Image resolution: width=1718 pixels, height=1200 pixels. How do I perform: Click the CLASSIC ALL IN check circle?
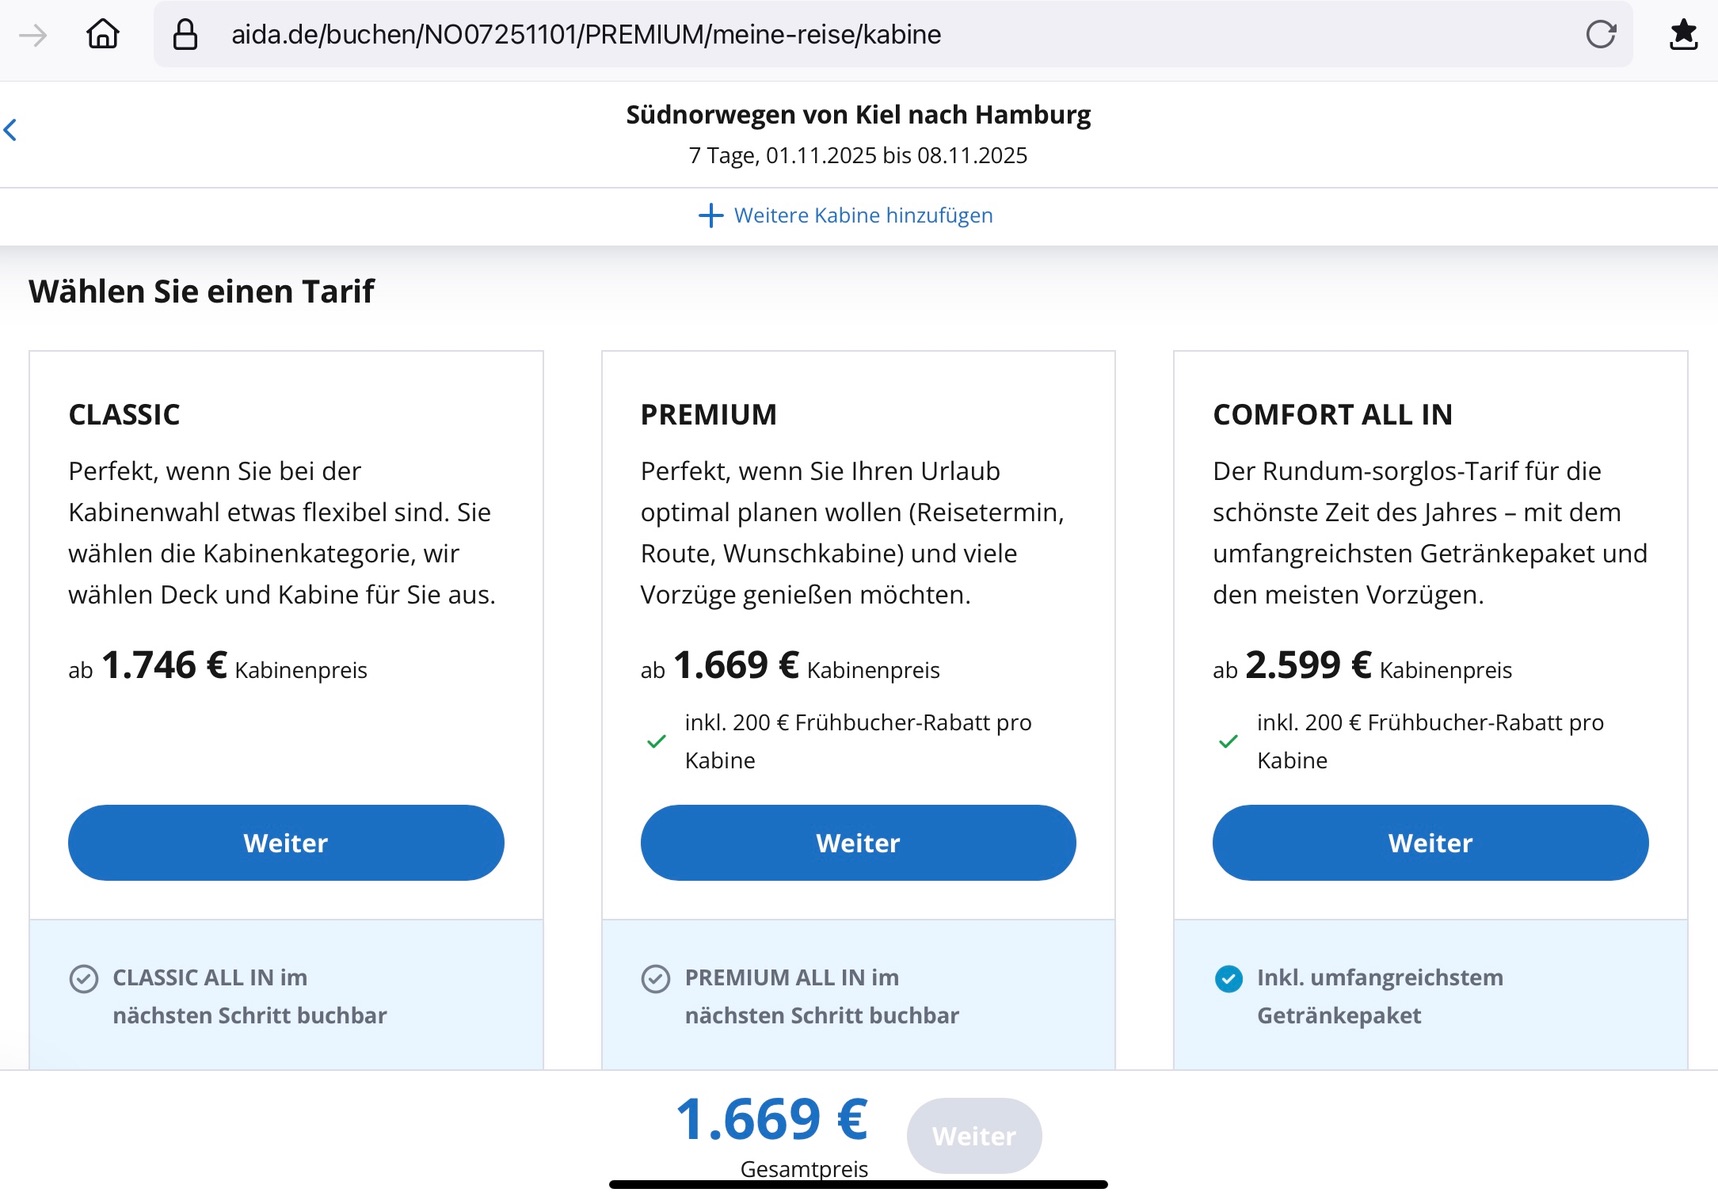pos(84,979)
